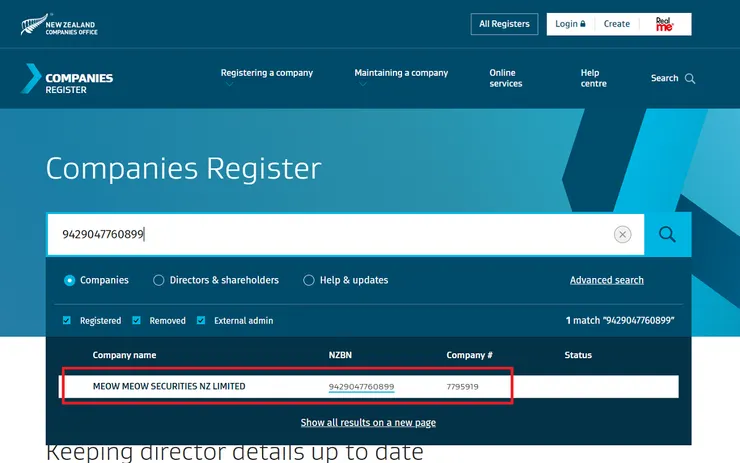Image resolution: width=740 pixels, height=463 pixels.
Task: Click the Status column header
Action: coord(578,355)
